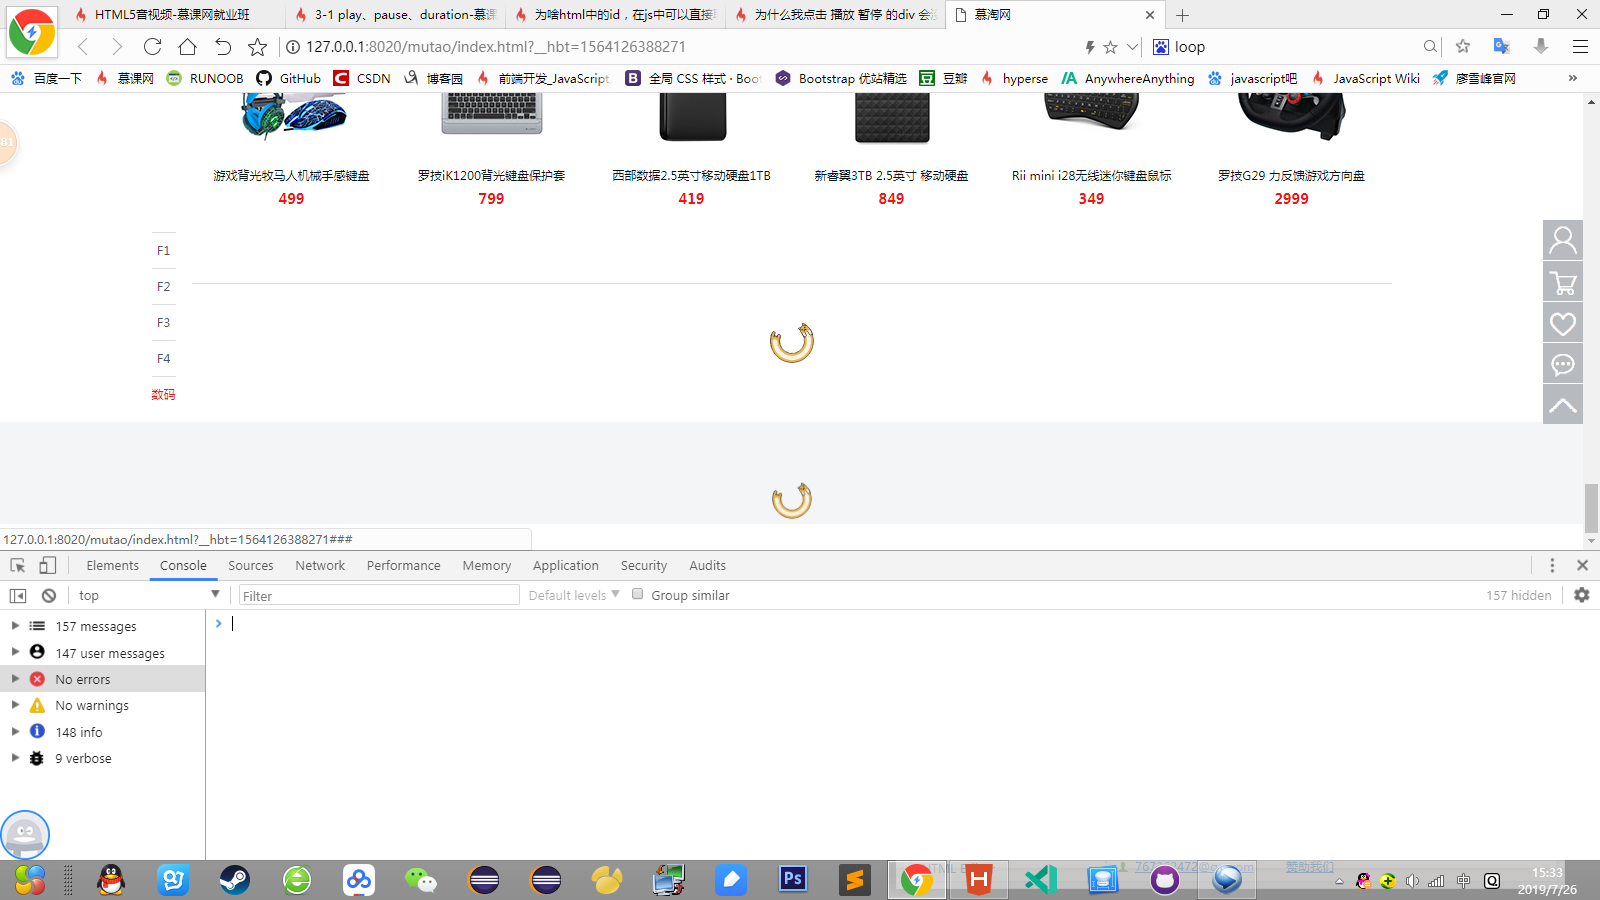The height and width of the screenshot is (900, 1600).
Task: Switch to the Sources tab
Action: pos(251,565)
